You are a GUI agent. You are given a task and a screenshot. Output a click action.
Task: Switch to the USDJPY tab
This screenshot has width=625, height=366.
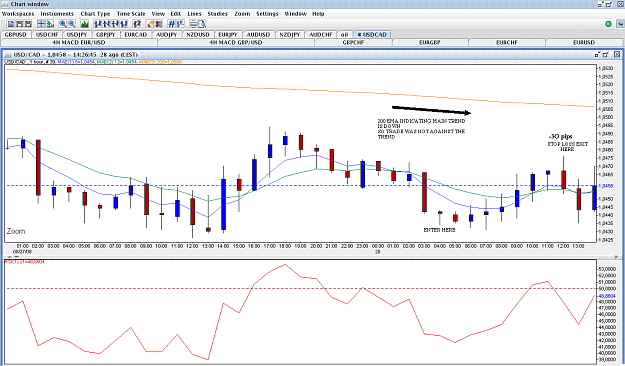77,35
